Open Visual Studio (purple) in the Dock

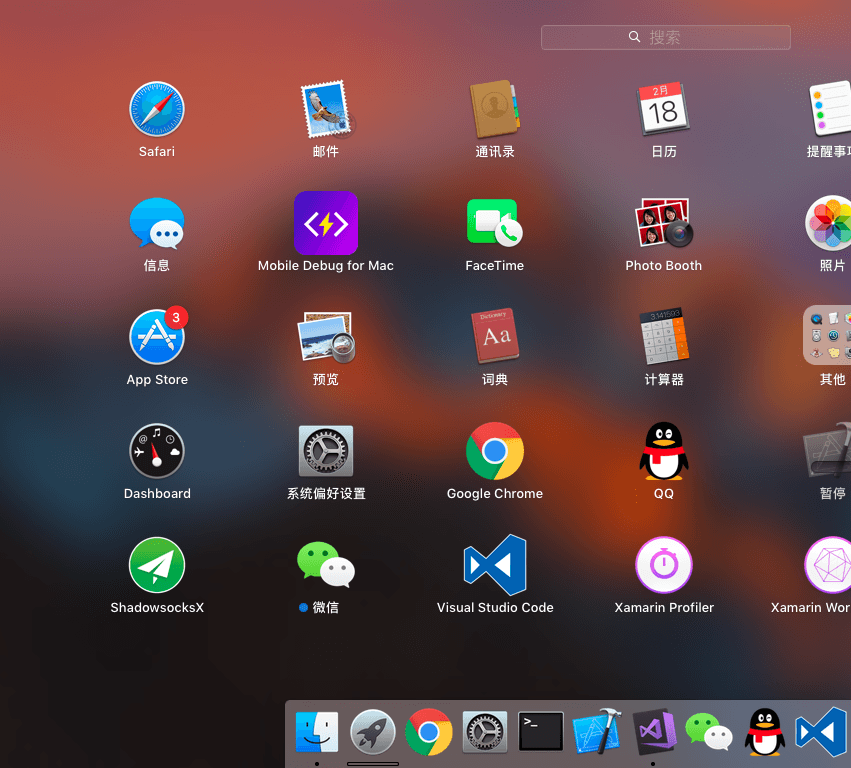(x=653, y=732)
